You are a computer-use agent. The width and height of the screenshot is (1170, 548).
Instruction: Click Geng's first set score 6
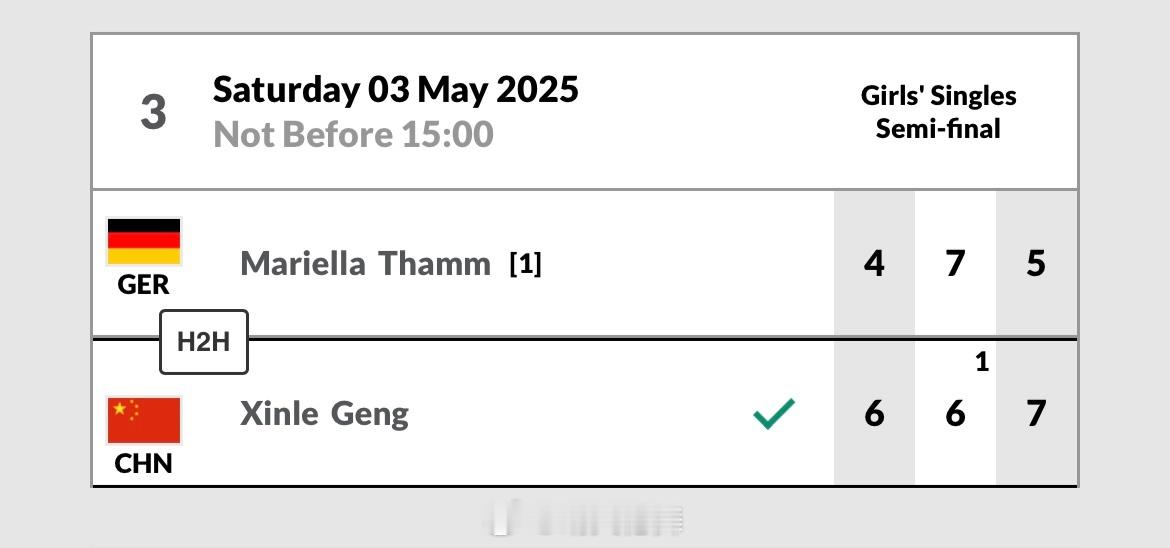pos(874,414)
